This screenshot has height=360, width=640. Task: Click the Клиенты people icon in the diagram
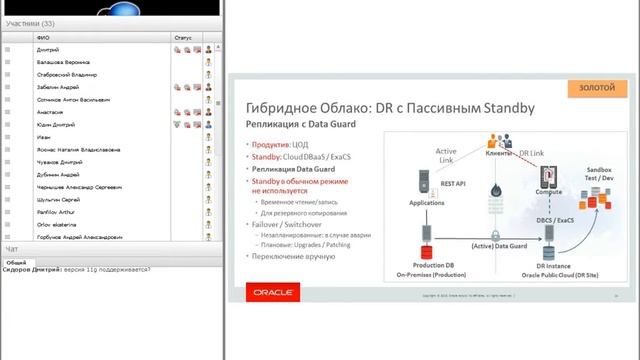pyautogui.click(x=500, y=141)
